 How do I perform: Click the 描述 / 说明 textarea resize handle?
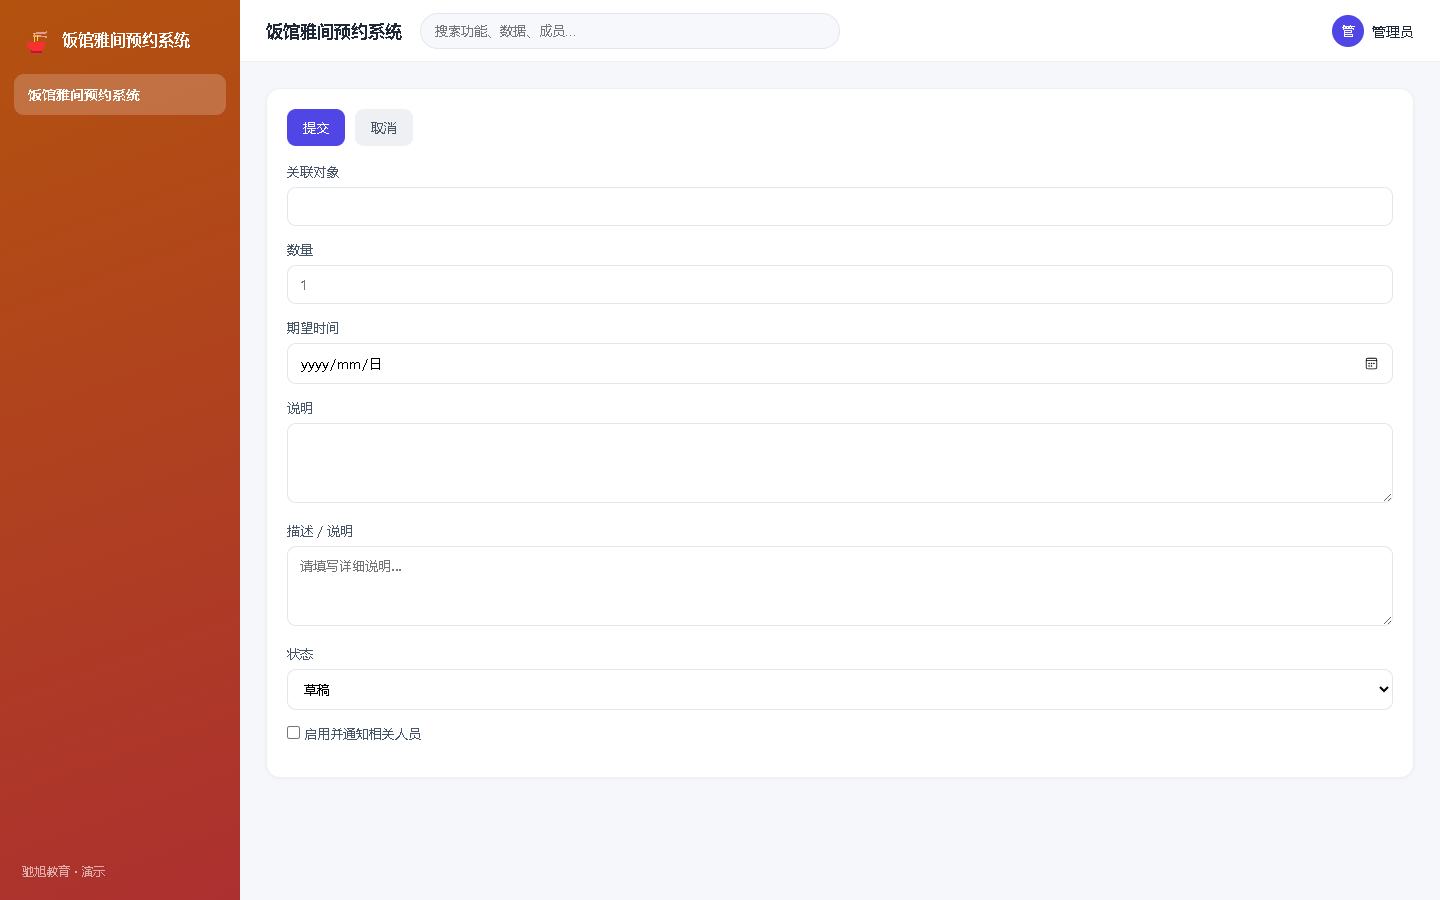tap(1386, 619)
